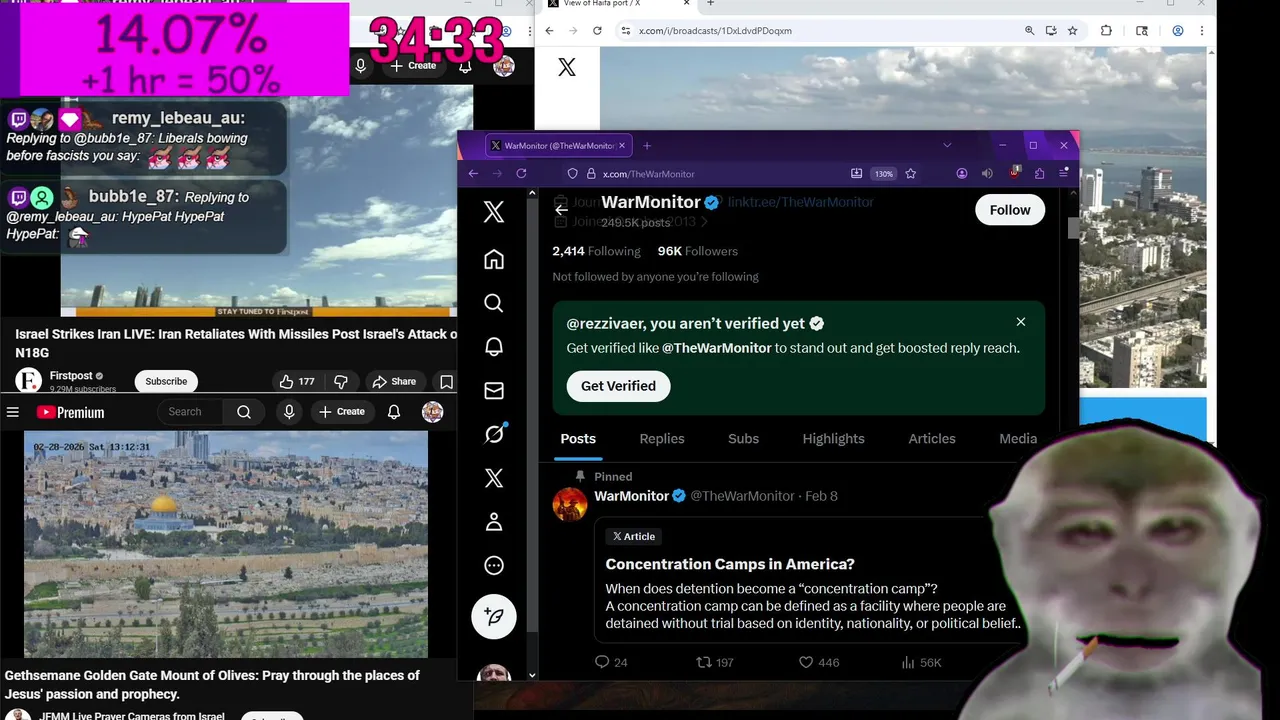Image resolution: width=1280 pixels, height=720 pixels.
Task: Bookmark the Haifa port broadcast page
Action: [1072, 31]
